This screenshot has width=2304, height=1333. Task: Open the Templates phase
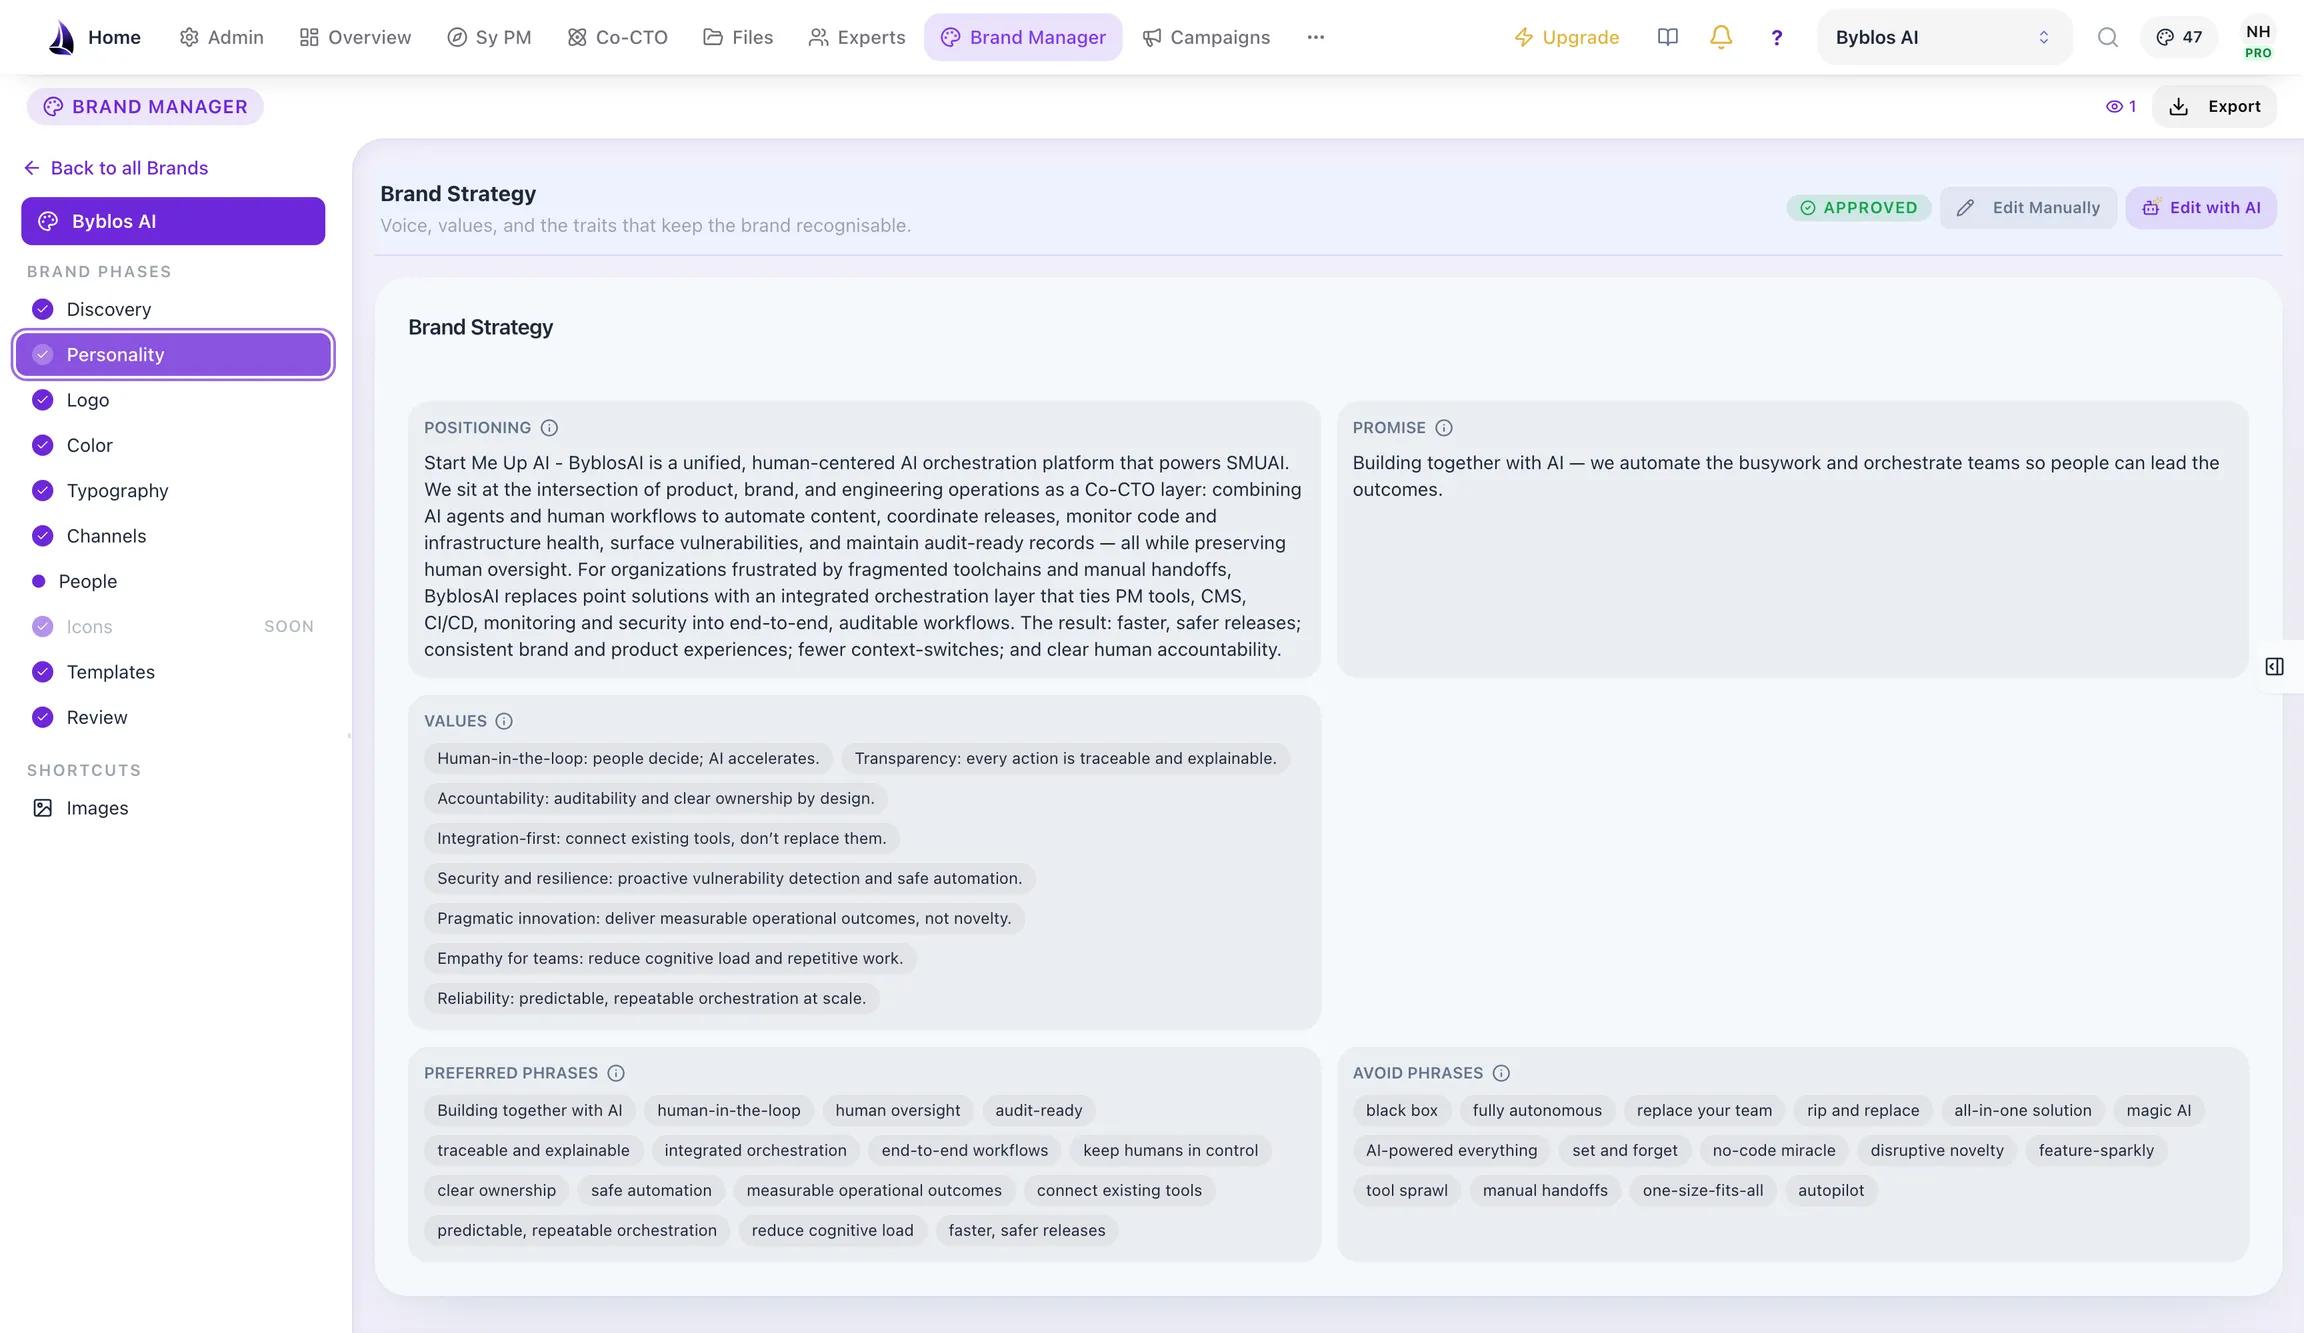[x=173, y=672]
